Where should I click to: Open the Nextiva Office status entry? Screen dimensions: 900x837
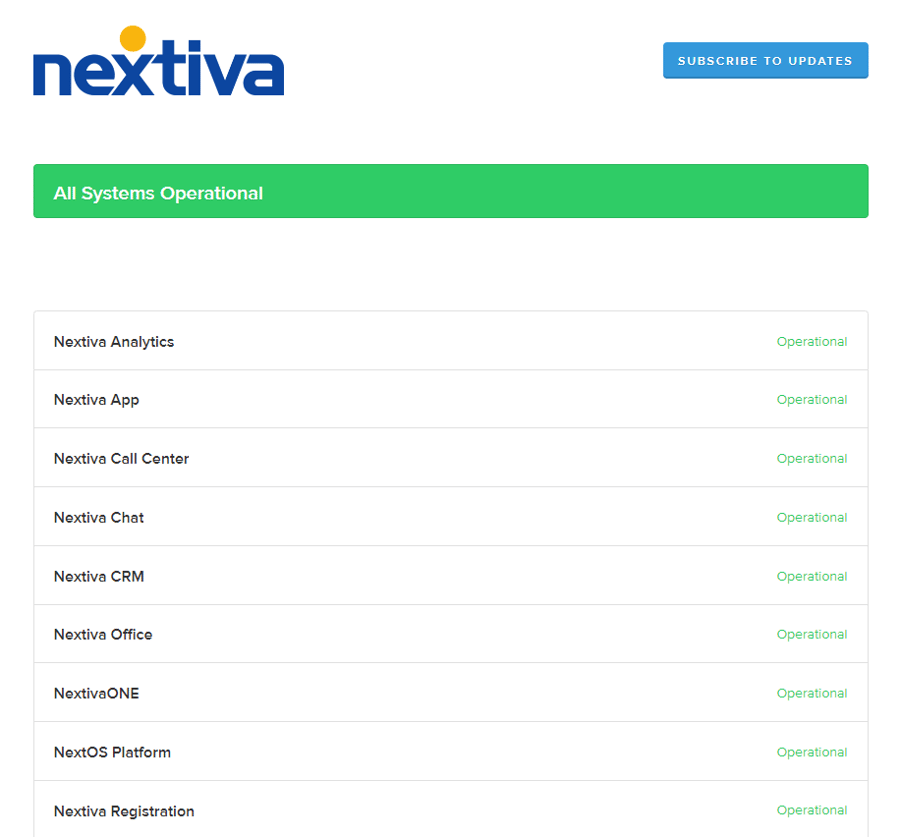(103, 634)
